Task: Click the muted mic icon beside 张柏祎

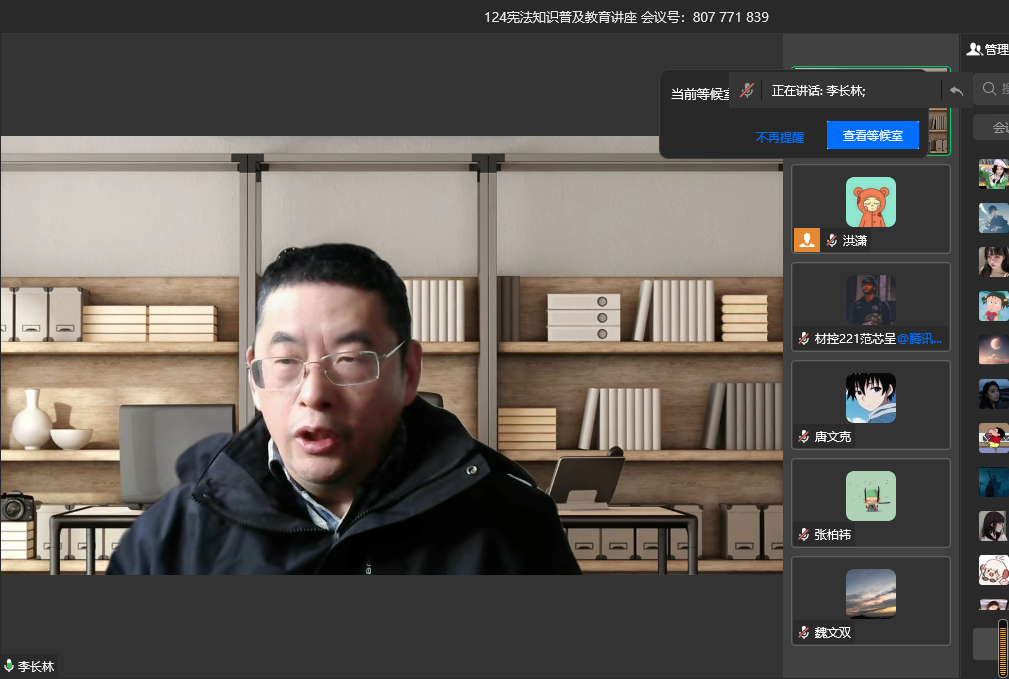Action: click(804, 535)
